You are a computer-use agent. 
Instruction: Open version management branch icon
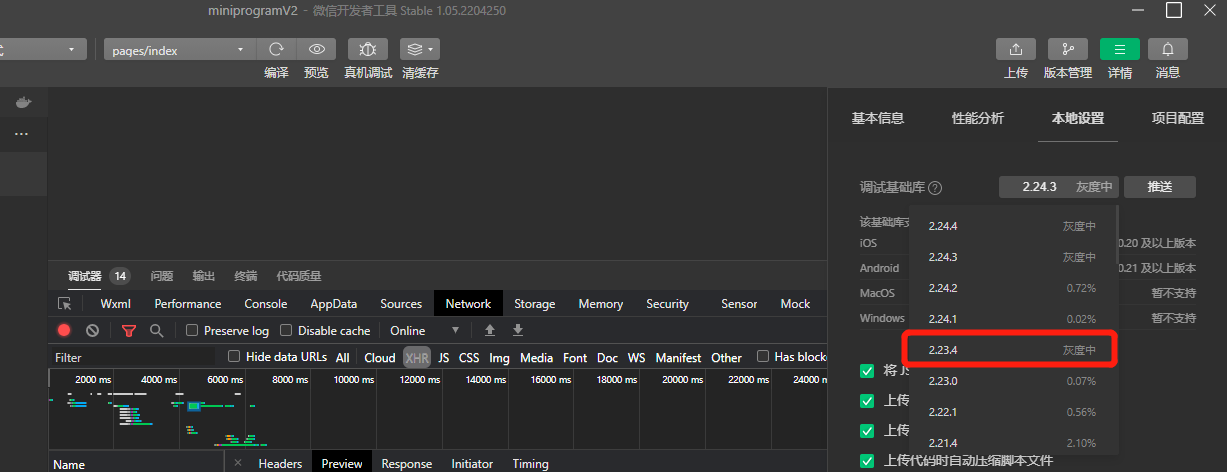(1068, 49)
